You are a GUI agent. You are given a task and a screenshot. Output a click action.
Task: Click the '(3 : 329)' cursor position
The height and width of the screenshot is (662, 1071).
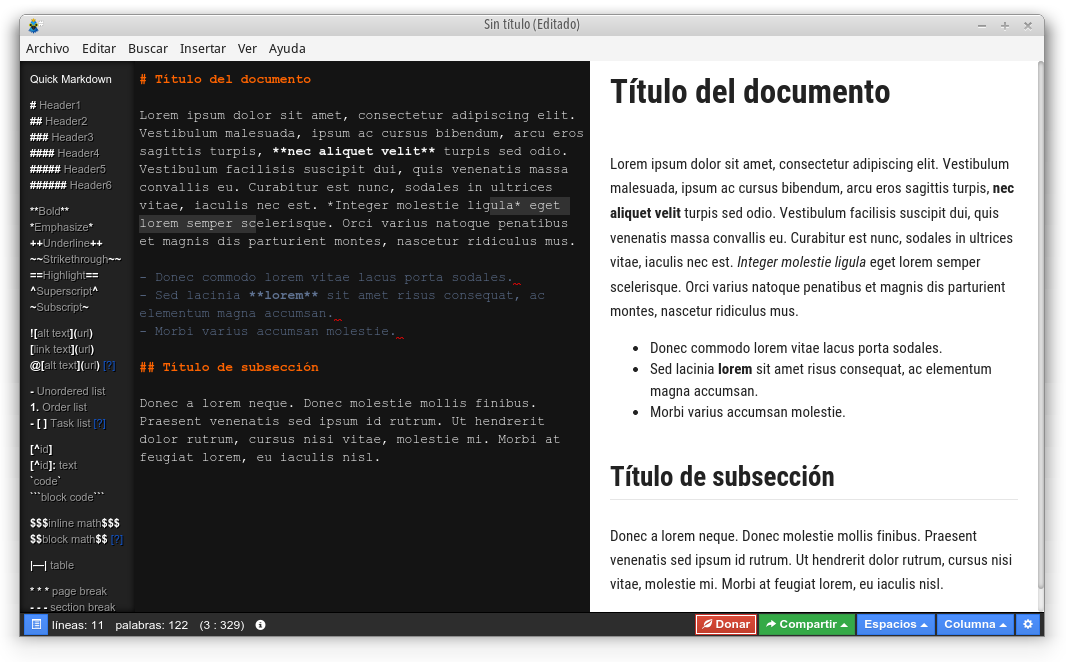point(222,625)
